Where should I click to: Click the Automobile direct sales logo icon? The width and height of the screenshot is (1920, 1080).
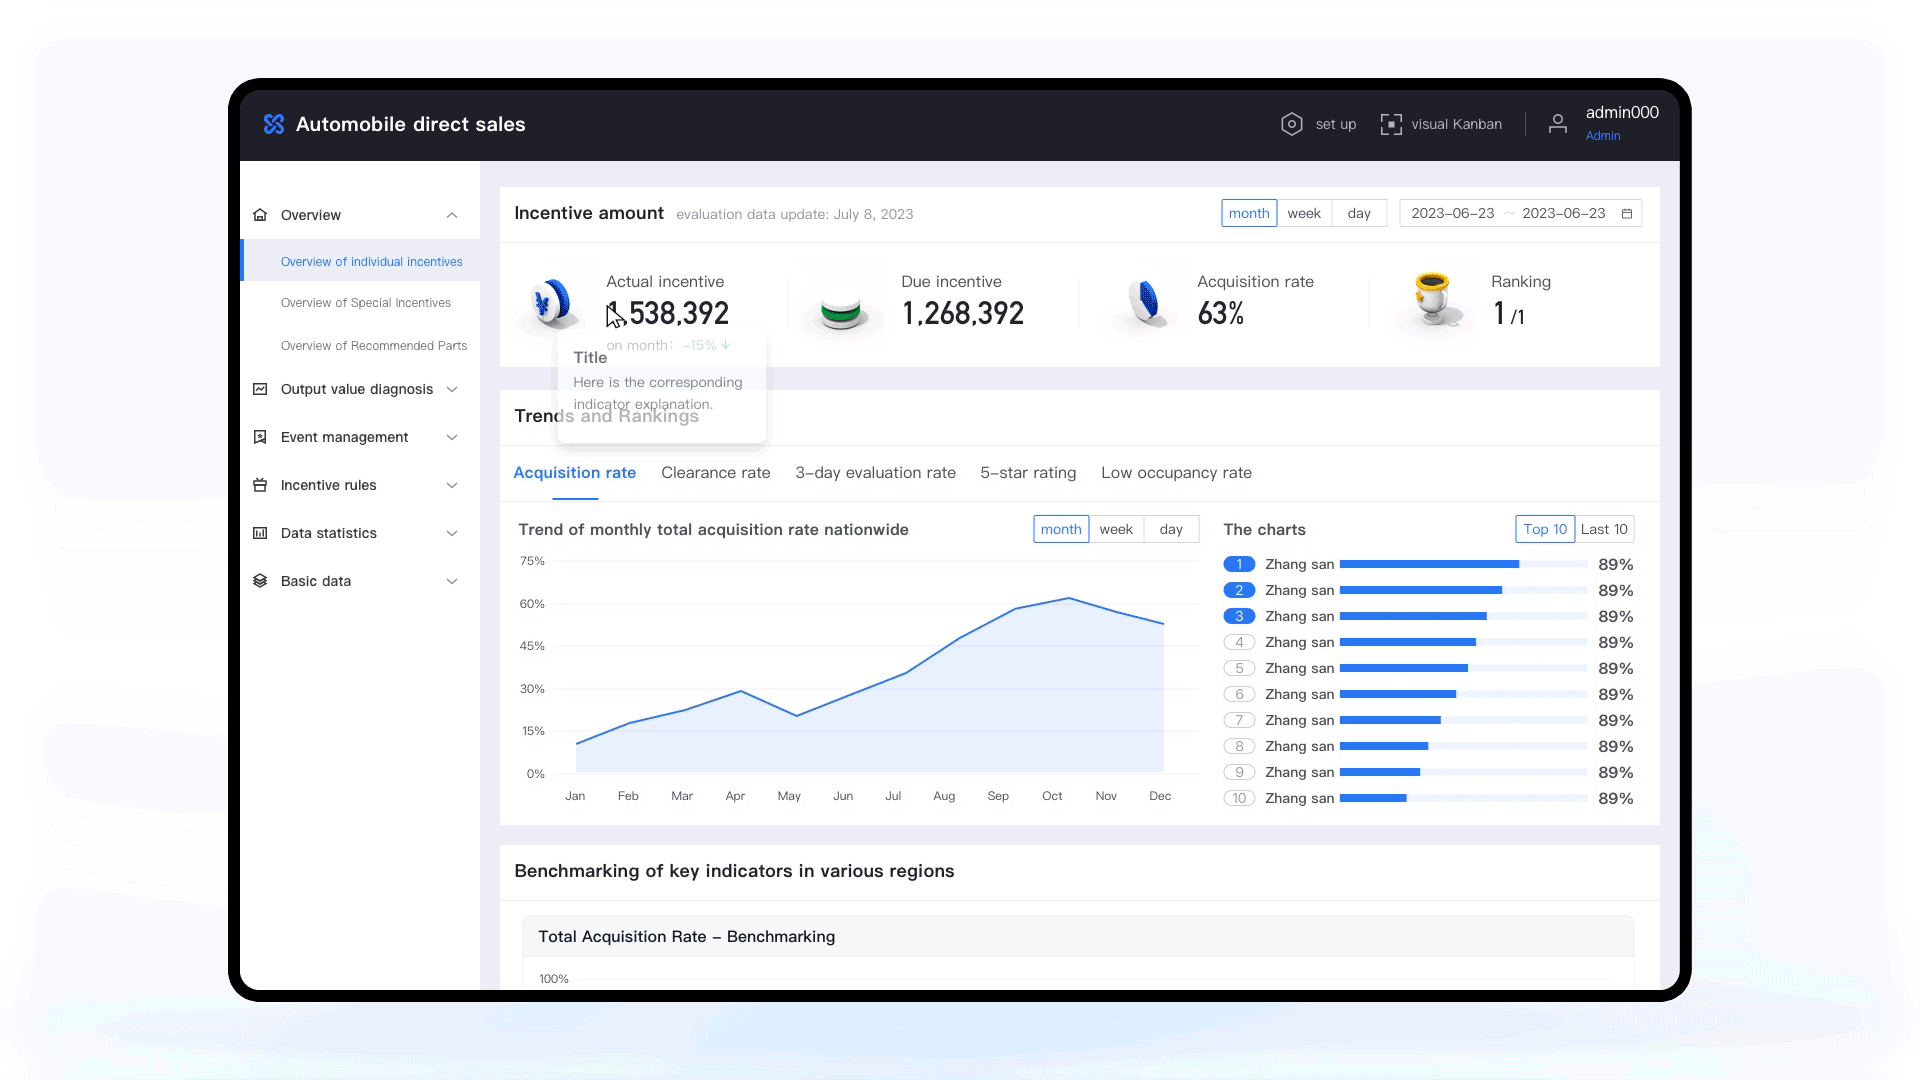pos(274,124)
